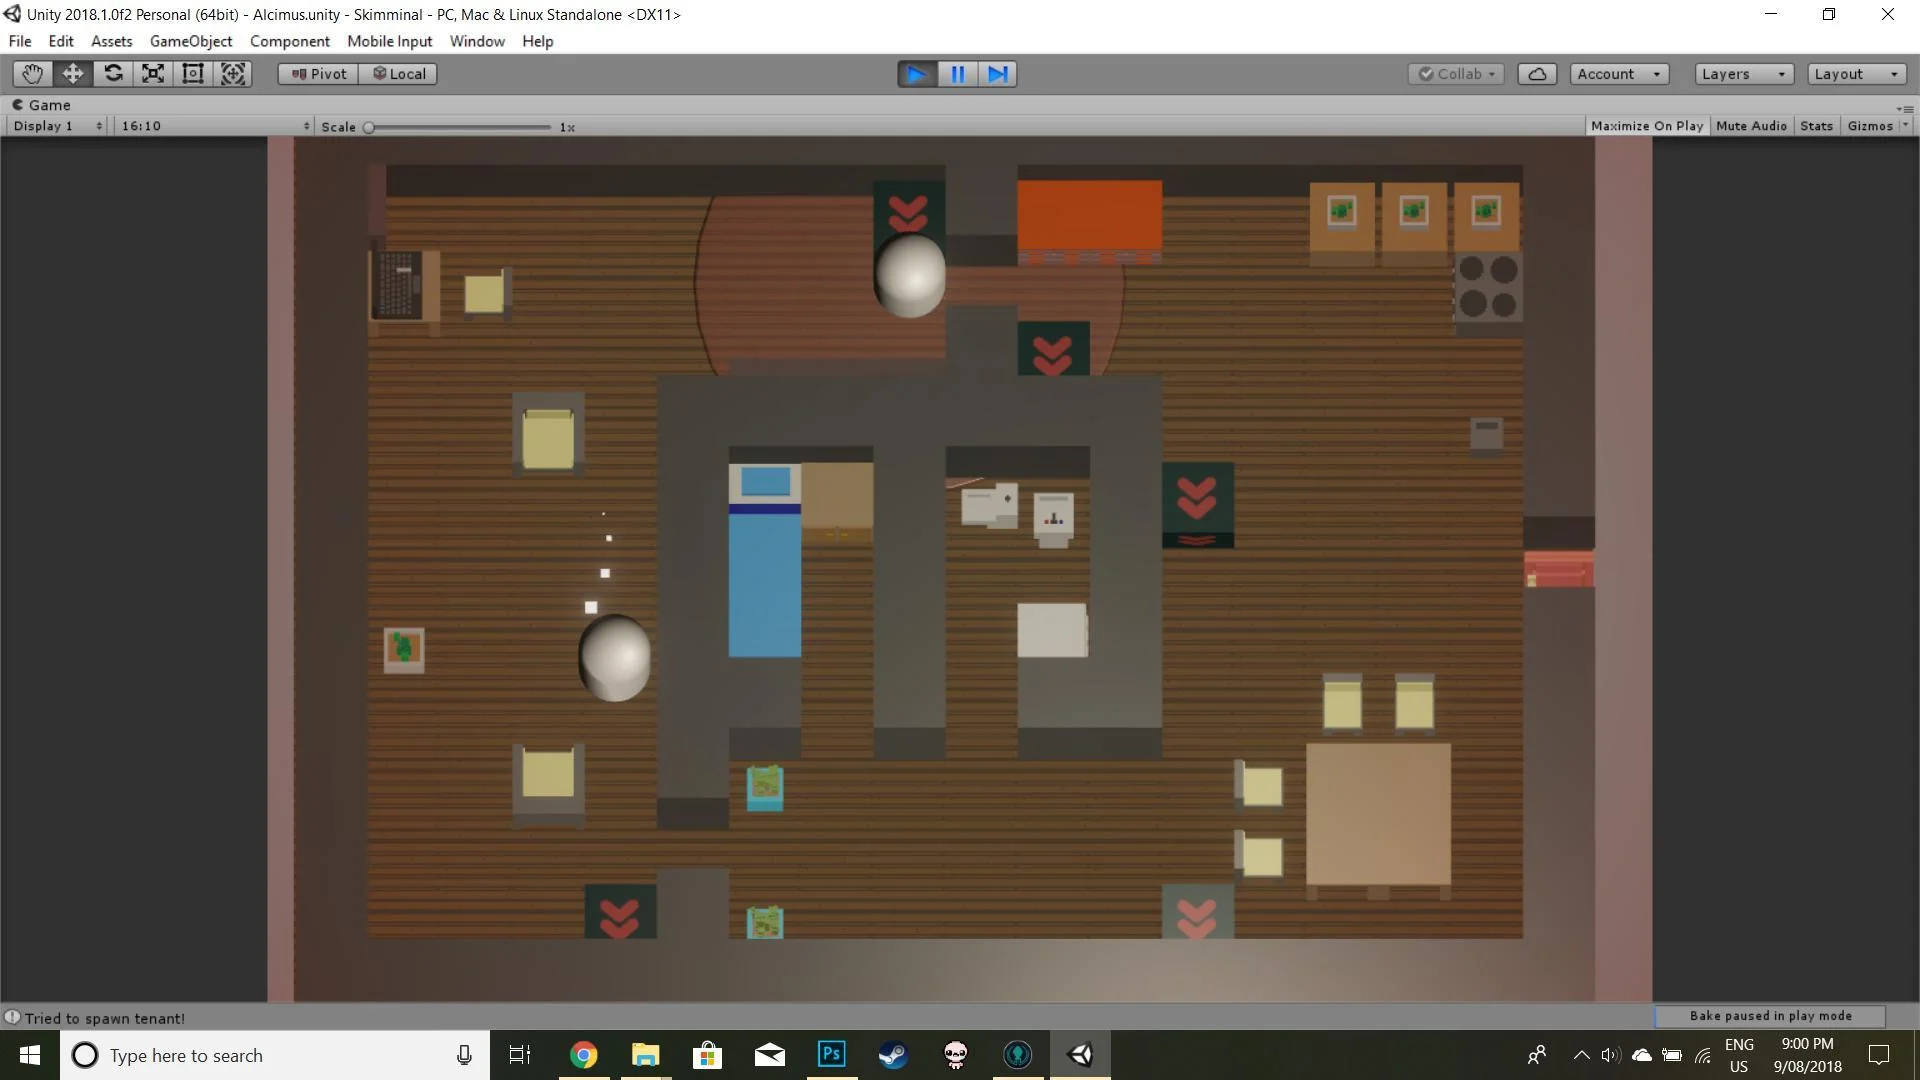Open the Game tab context menu icon
This screenshot has height=1080, width=1920.
1905,107
